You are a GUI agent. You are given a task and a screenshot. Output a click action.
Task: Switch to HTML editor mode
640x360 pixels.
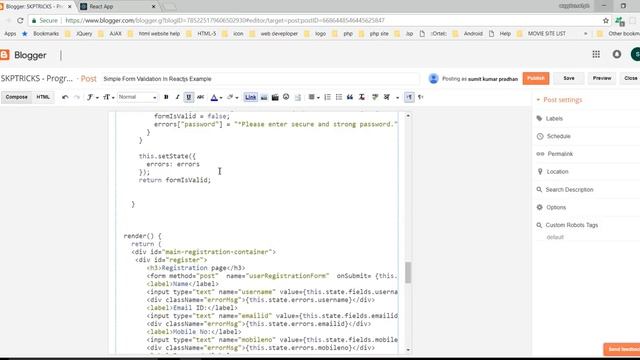coord(43,97)
